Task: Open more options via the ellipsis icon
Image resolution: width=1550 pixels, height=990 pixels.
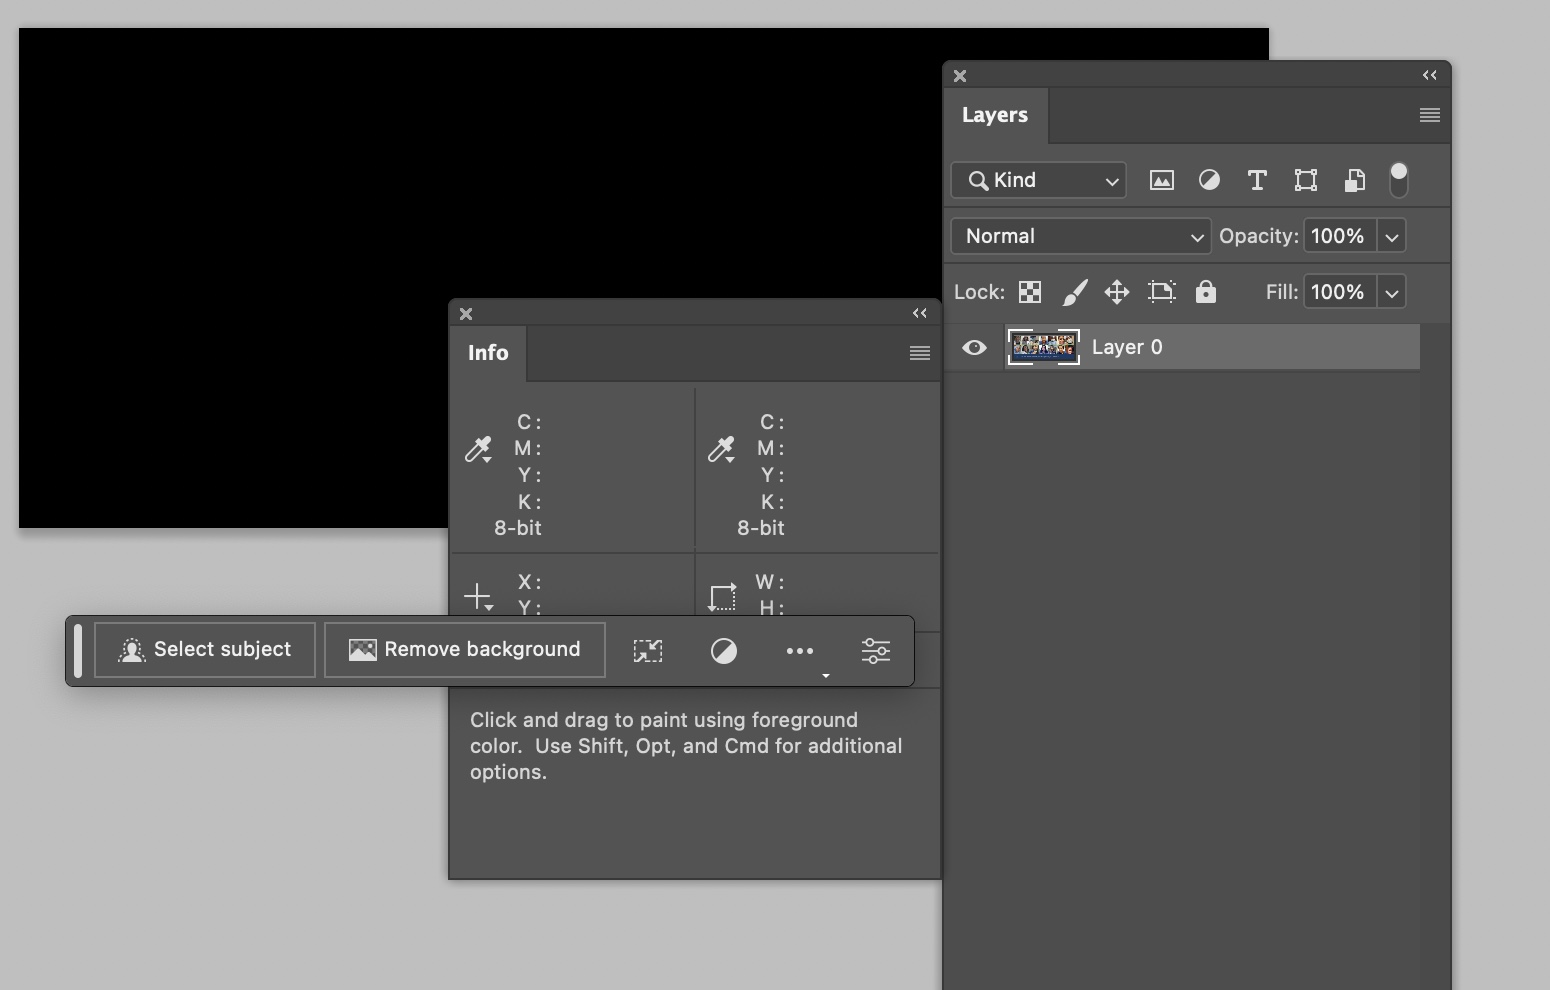Action: click(799, 650)
